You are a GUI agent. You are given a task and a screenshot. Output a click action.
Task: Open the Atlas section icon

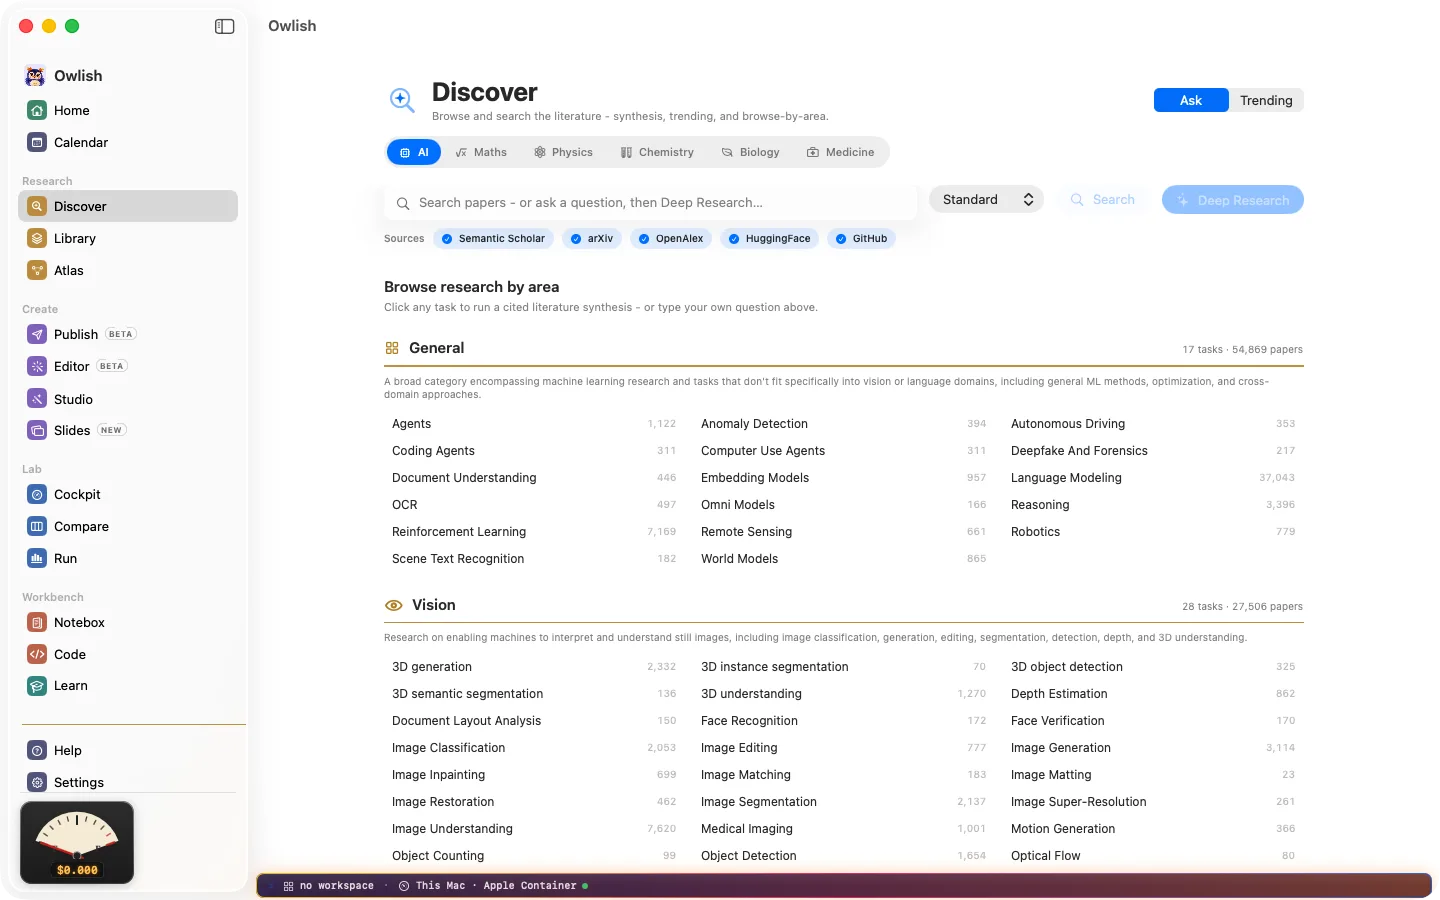click(37, 270)
